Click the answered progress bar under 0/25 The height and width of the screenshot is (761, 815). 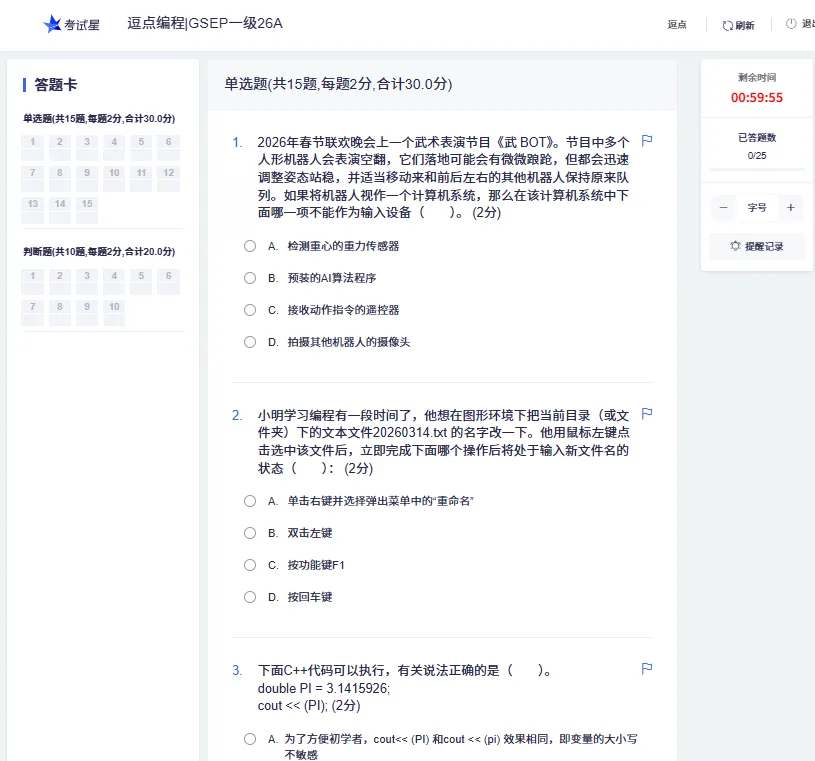tap(757, 169)
